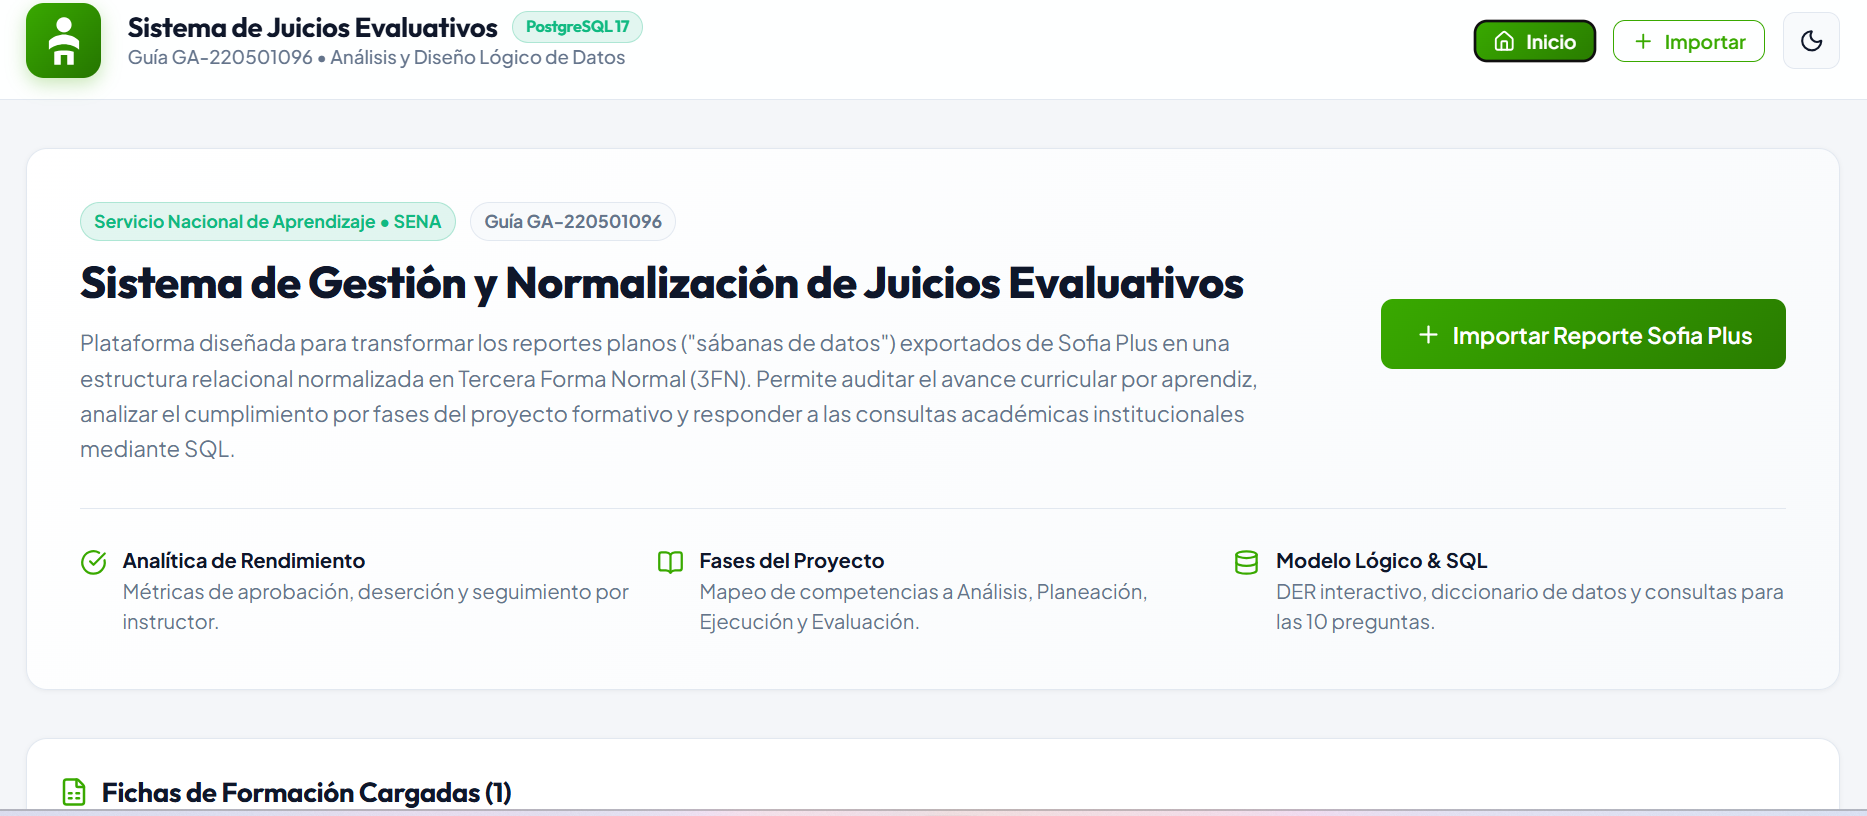Go to Inicio in the header

coord(1534,41)
